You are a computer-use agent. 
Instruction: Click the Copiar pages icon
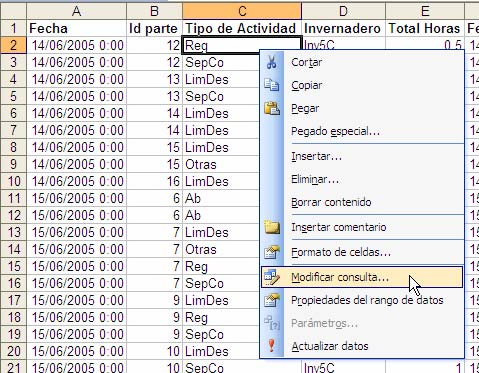[x=272, y=85]
